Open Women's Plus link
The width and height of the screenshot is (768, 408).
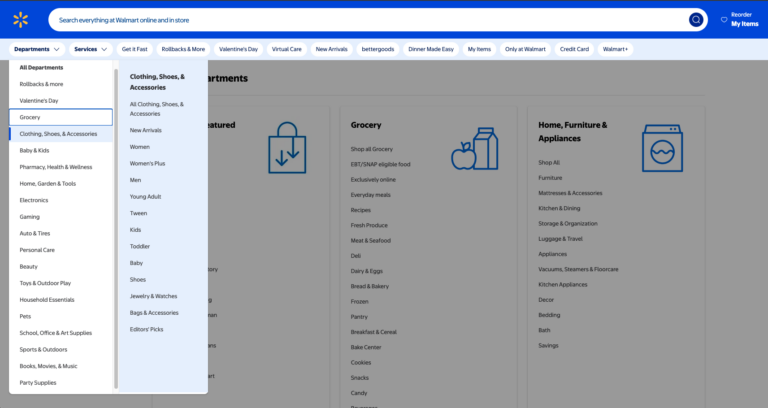(147, 164)
